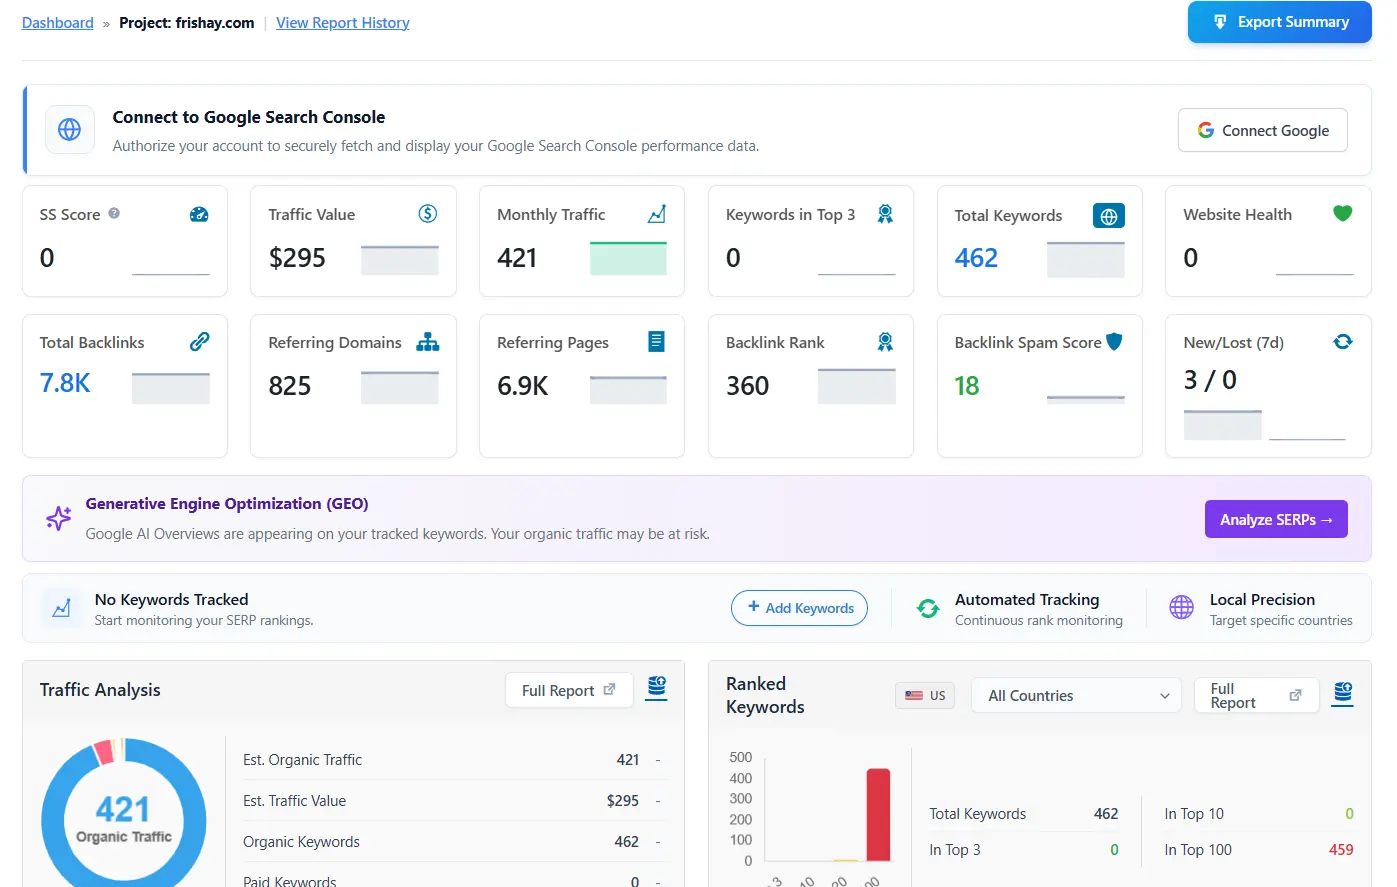1397x887 pixels.
Task: Click the New/Lost refresh icon
Action: (x=1342, y=341)
